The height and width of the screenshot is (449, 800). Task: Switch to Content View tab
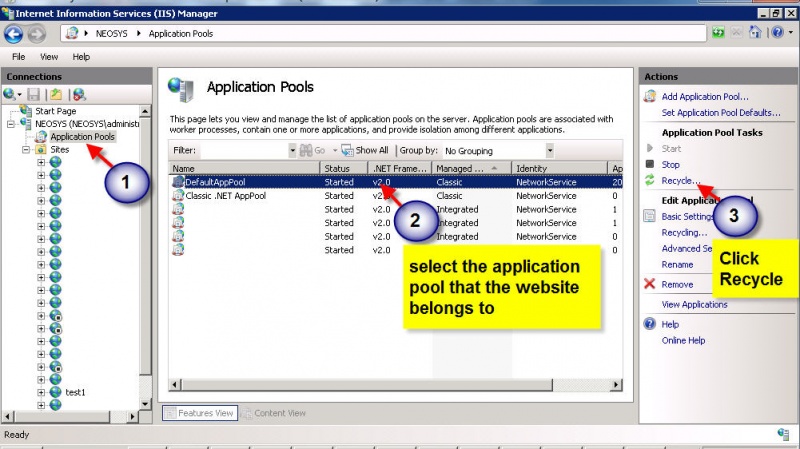click(x=273, y=413)
